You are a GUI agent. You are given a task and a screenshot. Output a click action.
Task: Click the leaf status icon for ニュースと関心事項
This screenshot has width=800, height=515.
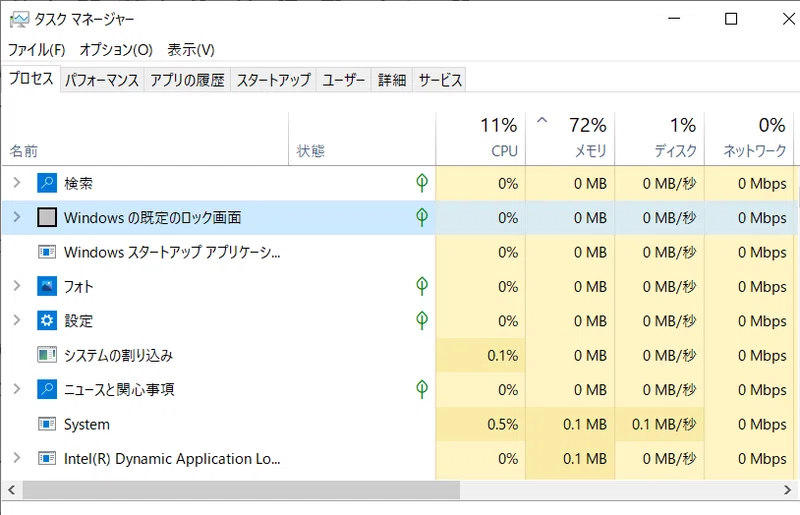[422, 389]
